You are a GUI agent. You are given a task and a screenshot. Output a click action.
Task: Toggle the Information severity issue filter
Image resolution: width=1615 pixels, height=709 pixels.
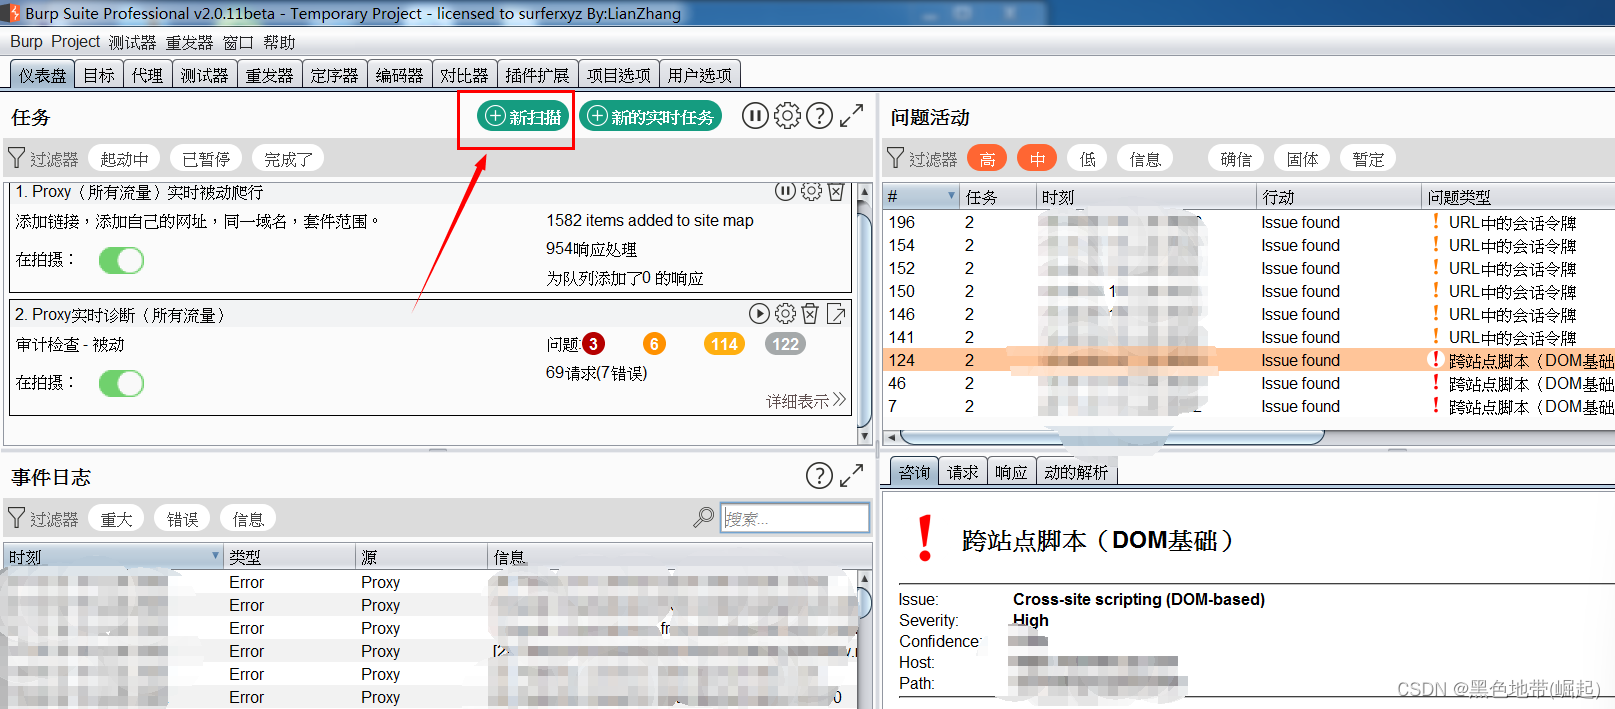(1145, 159)
